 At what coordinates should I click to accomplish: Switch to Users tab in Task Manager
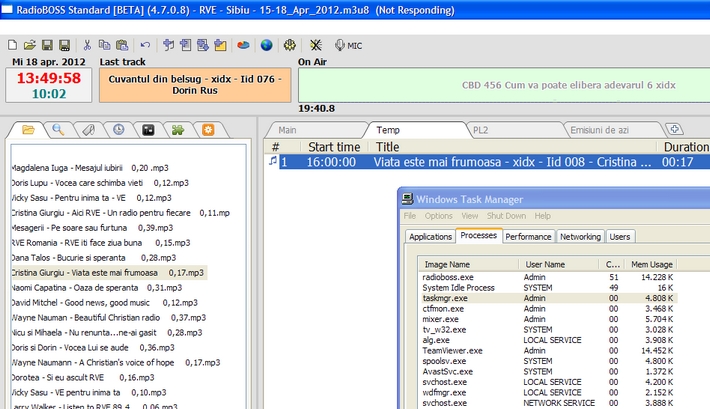pyautogui.click(x=619, y=236)
